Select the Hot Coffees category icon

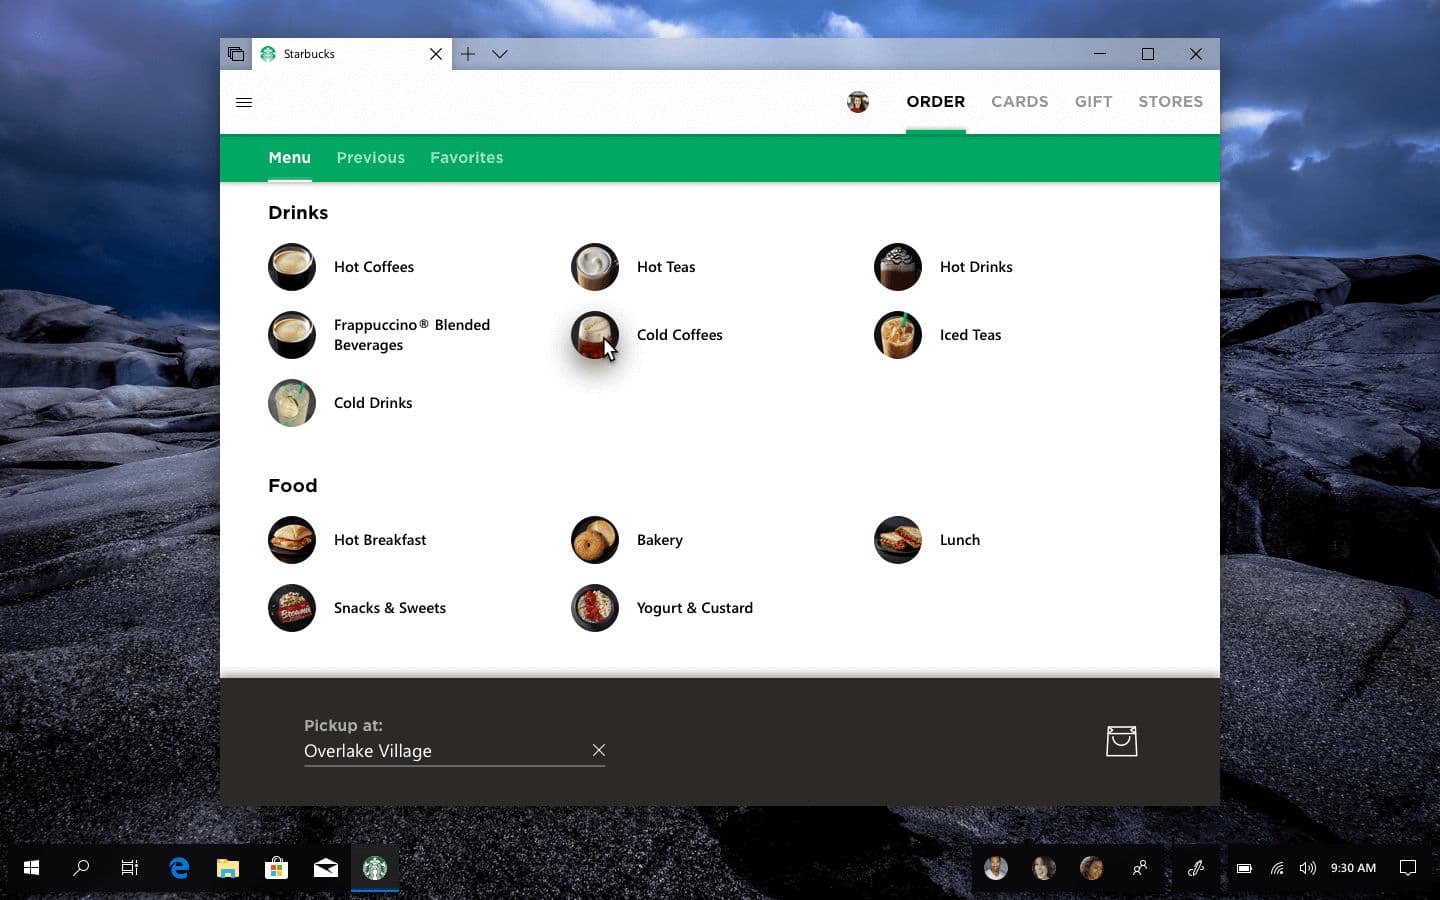(x=292, y=267)
